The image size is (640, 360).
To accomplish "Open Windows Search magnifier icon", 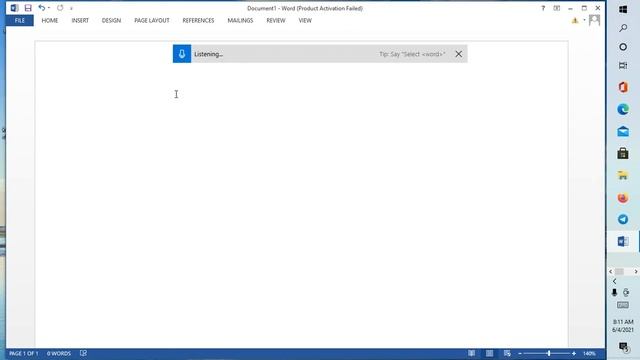I will (623, 28).
